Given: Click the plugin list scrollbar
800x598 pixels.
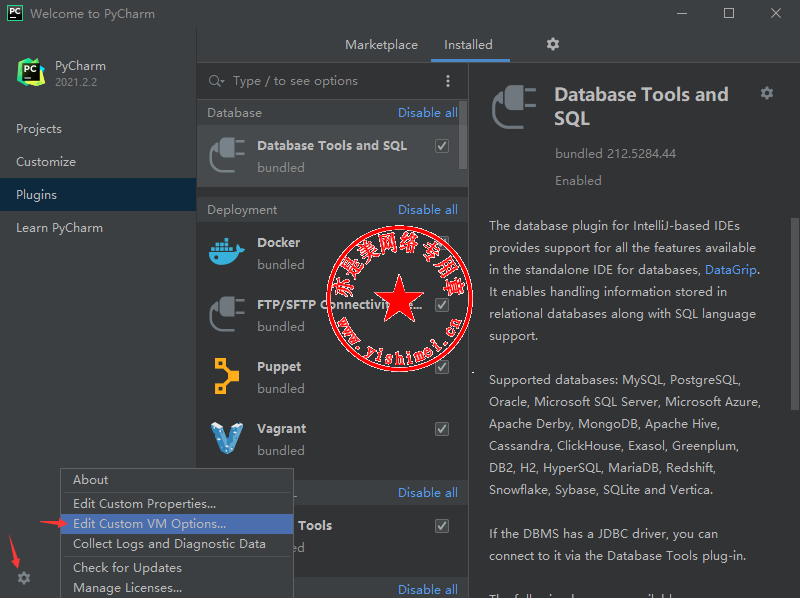Looking at the screenshot, I should 463,135.
